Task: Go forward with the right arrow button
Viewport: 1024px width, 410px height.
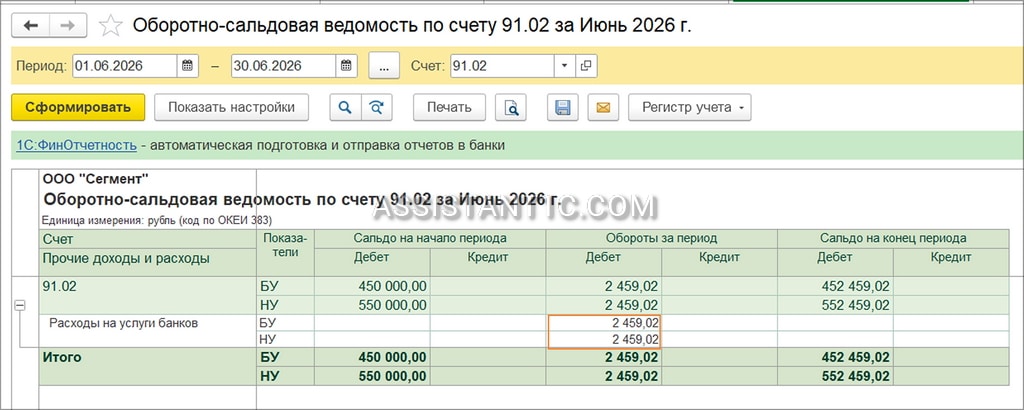Action: [67, 25]
